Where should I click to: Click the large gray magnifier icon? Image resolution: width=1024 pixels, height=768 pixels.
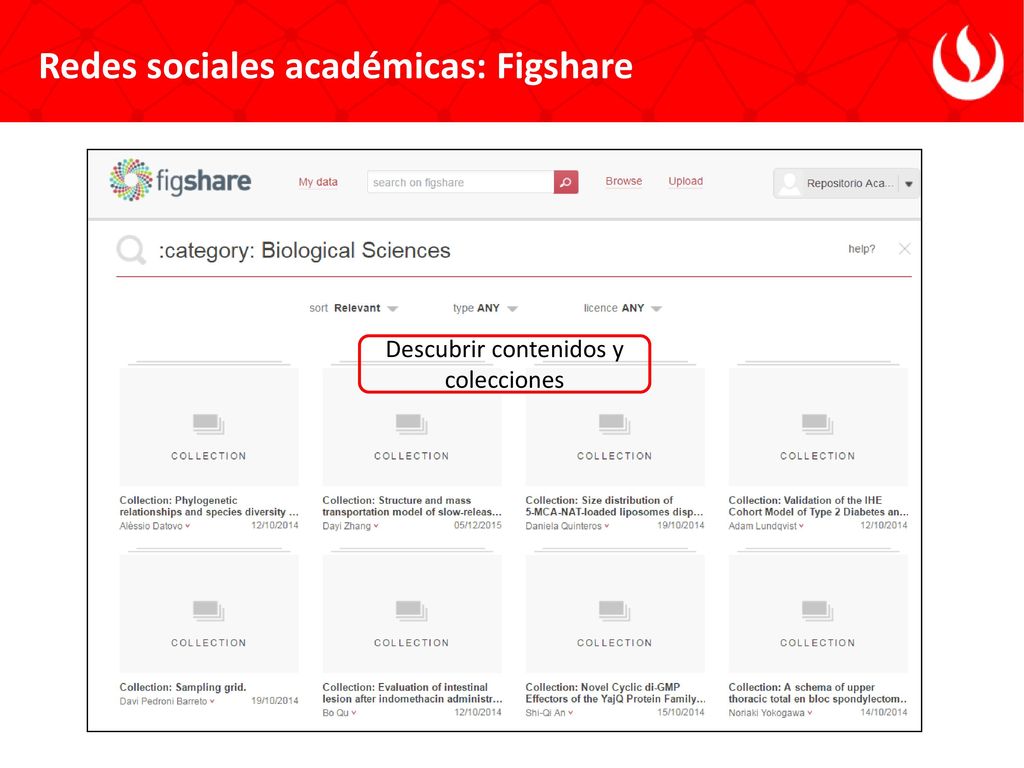pos(131,249)
